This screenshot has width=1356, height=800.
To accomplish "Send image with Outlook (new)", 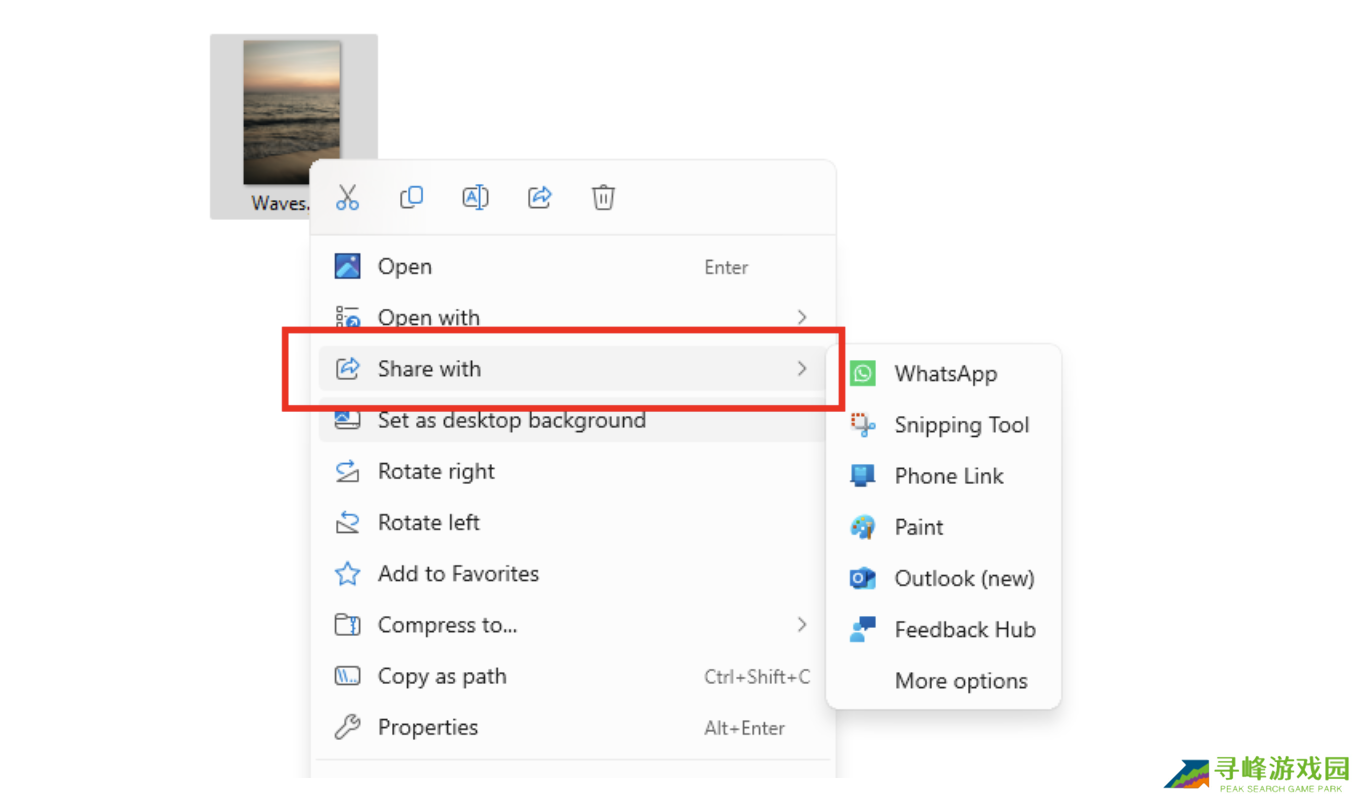I will tap(963, 578).
